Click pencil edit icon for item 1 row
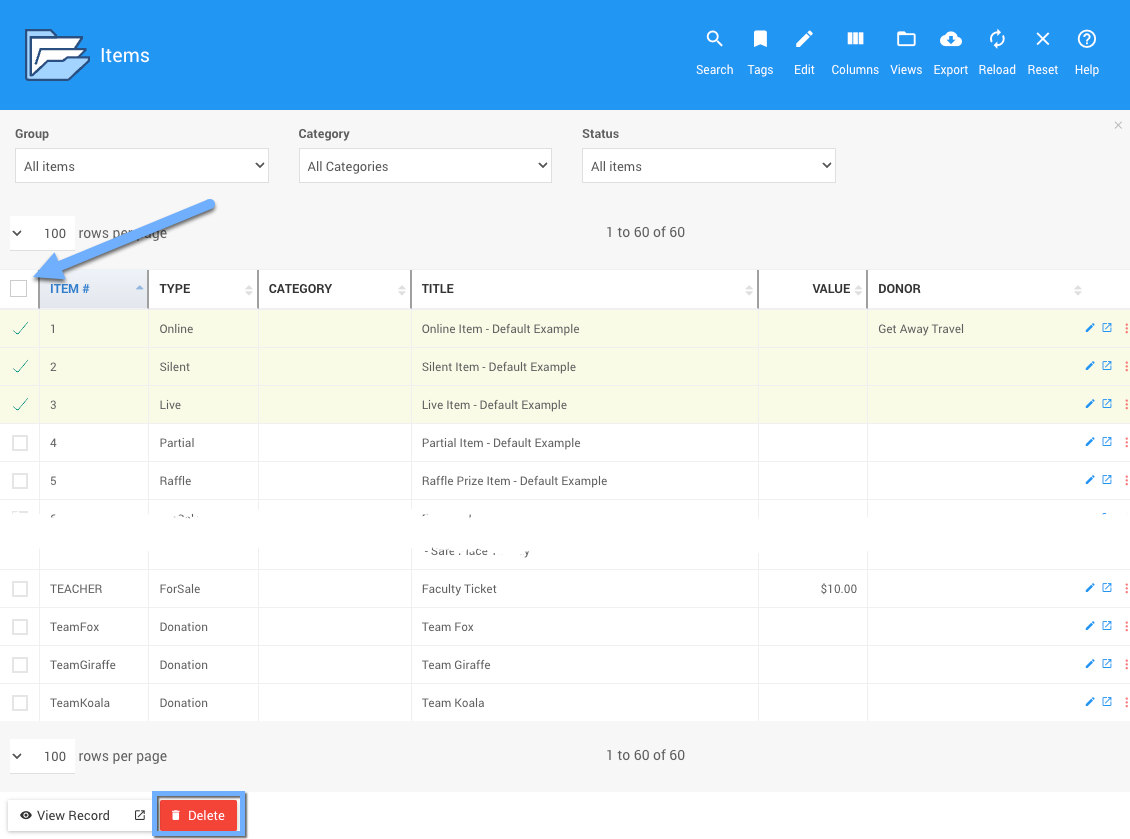The width and height of the screenshot is (1130, 839). (1090, 328)
